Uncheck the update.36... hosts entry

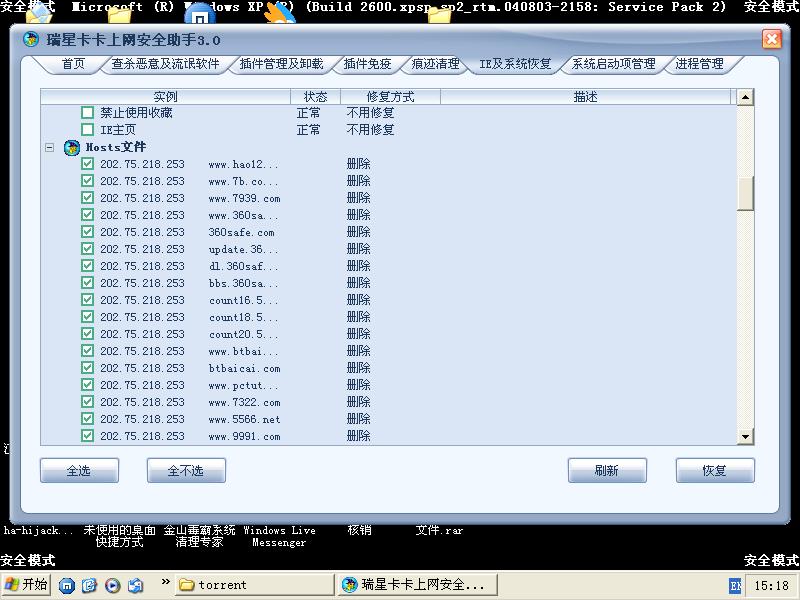point(88,248)
